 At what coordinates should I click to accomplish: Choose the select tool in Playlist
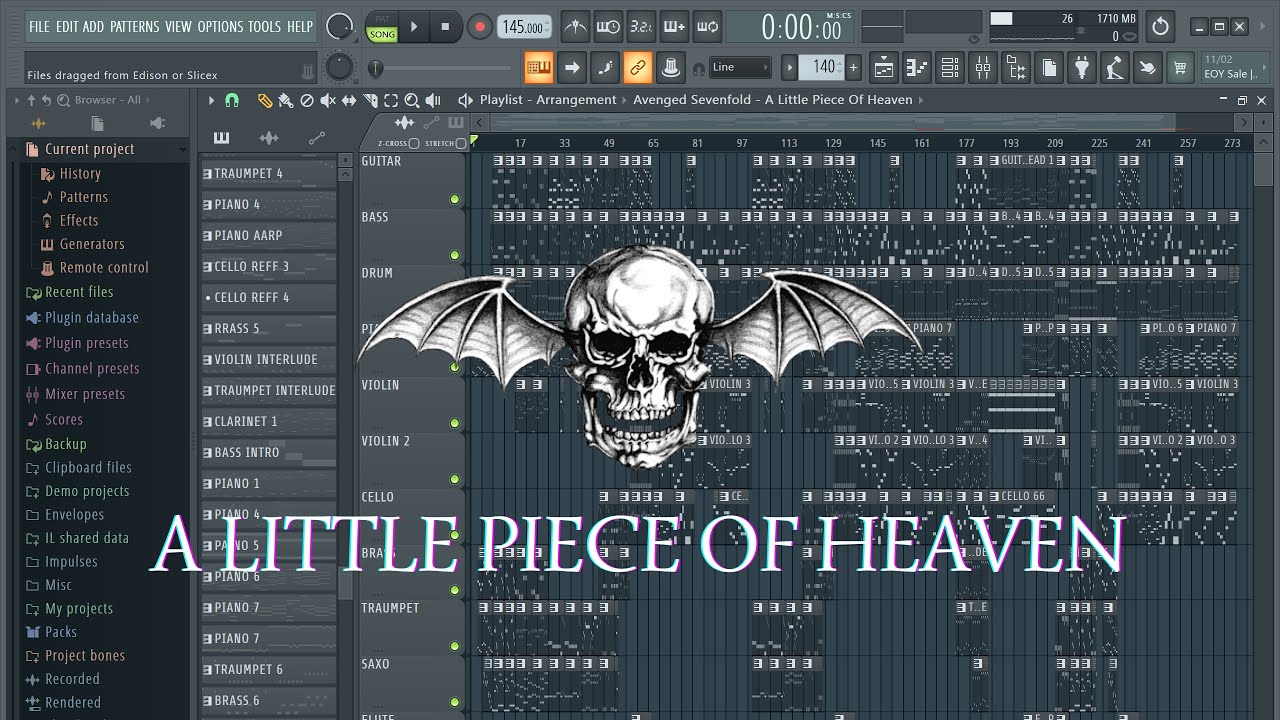[391, 100]
